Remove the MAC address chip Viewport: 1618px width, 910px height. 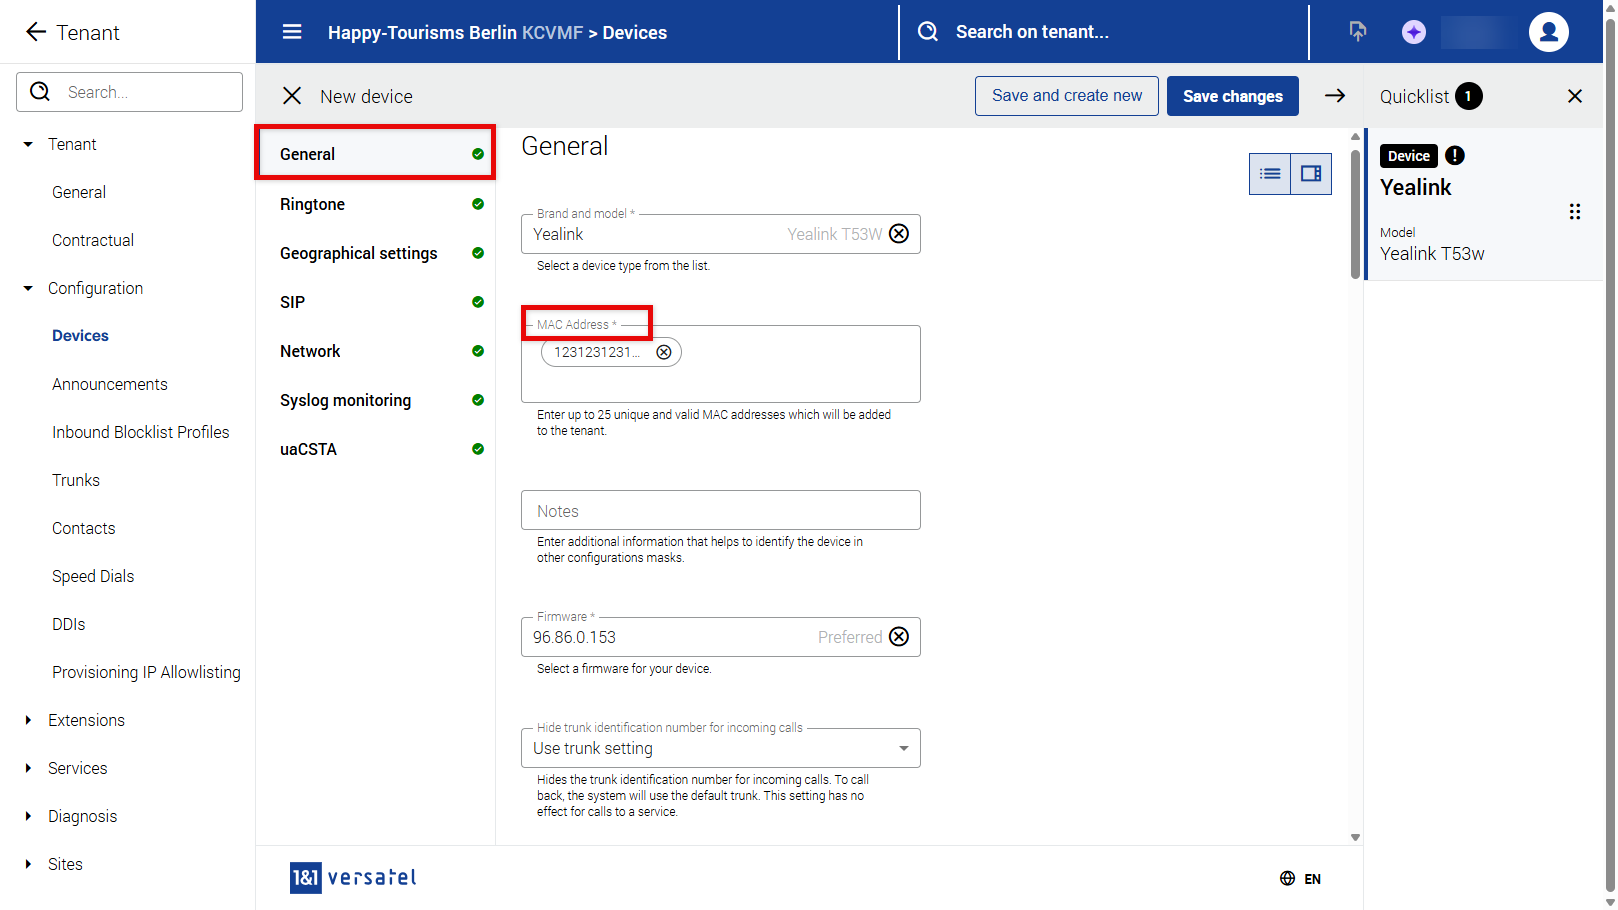pos(664,352)
